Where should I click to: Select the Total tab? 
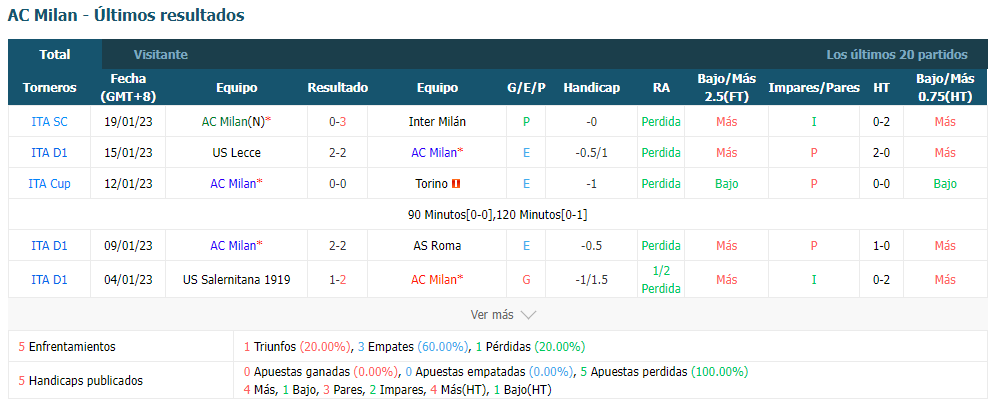pyautogui.click(x=55, y=55)
